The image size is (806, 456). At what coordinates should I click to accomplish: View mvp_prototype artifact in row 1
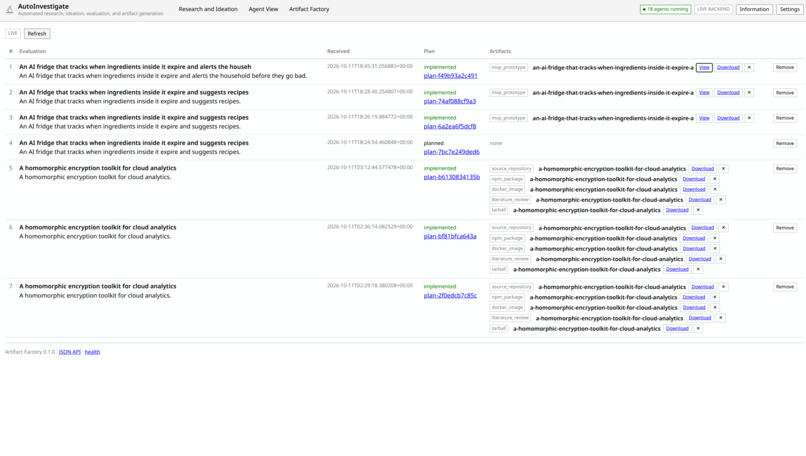[x=704, y=67]
